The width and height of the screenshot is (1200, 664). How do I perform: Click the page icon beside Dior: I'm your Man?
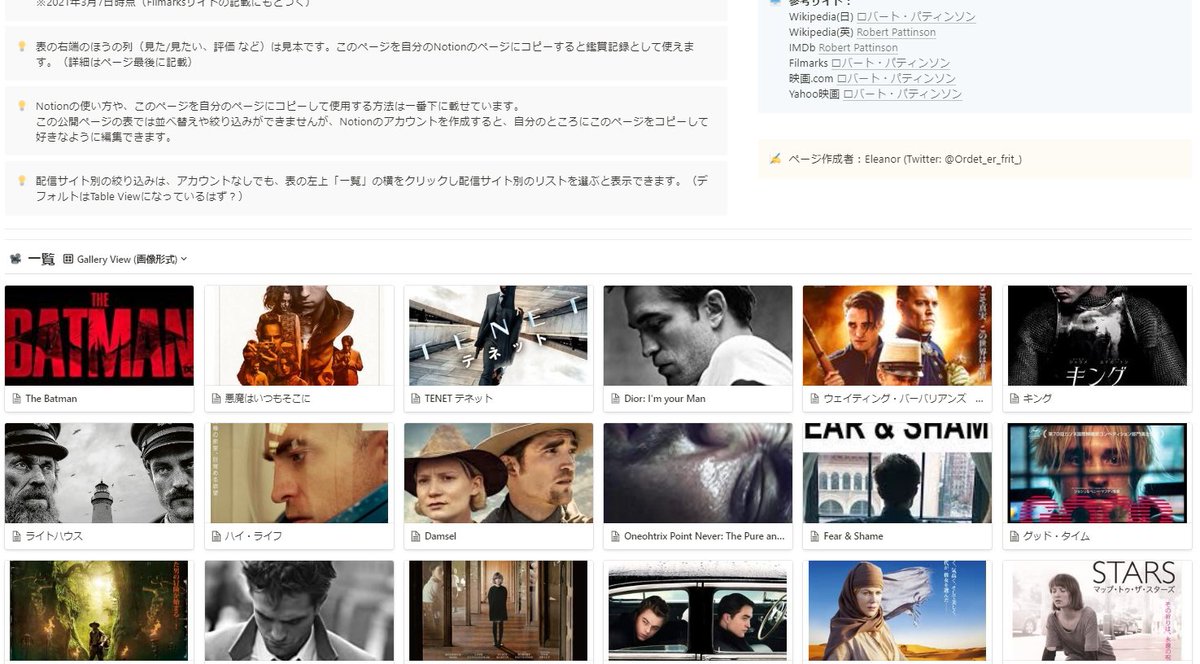click(615, 398)
